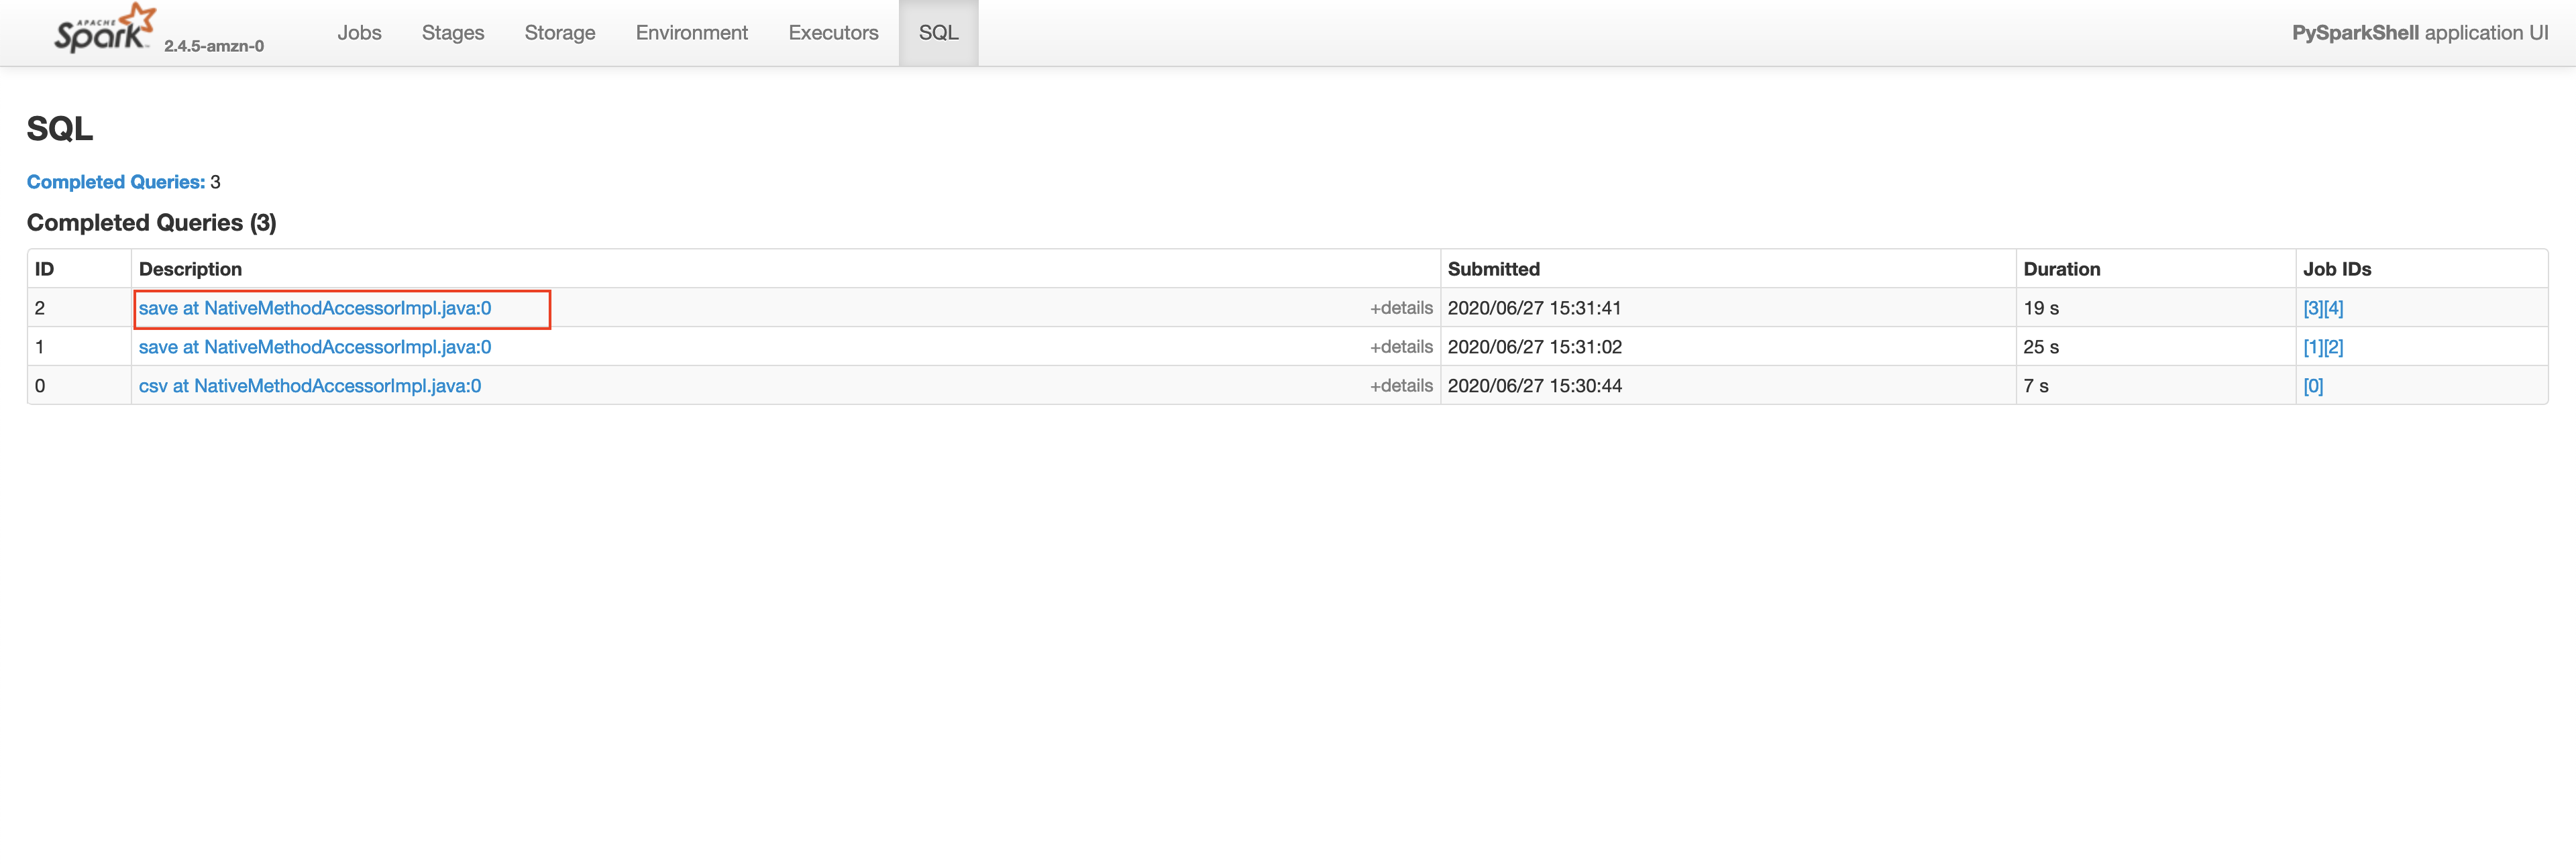Open the Storage tab
Viewport: 2576px width, 865px height.
560,32
